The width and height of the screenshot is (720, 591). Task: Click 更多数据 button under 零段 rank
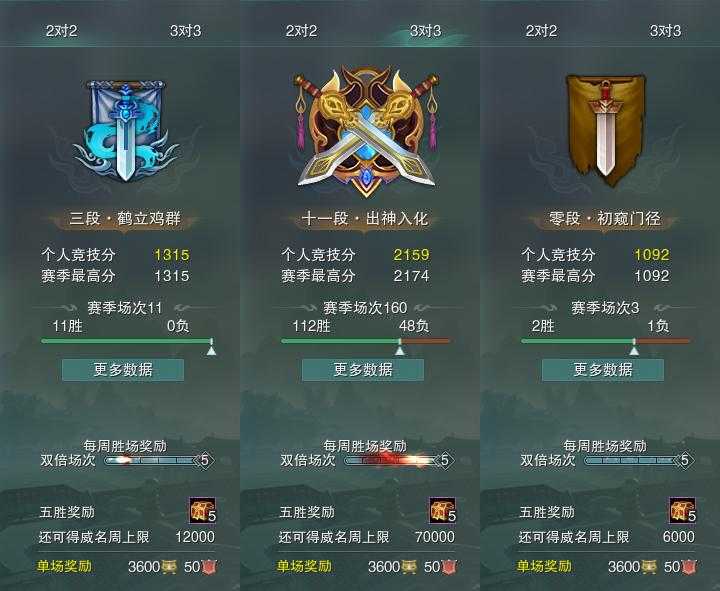[603, 370]
